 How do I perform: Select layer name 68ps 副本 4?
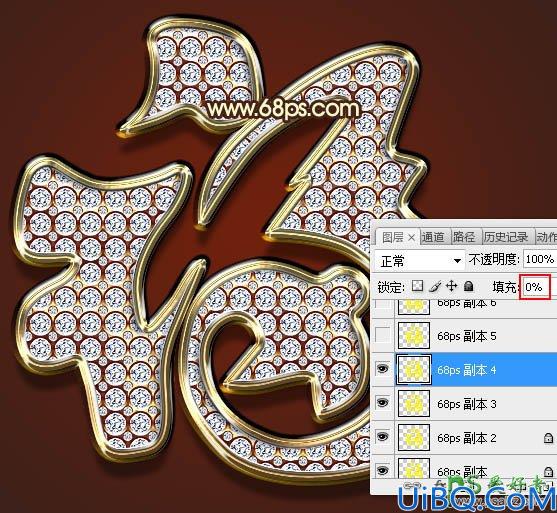click(x=467, y=370)
